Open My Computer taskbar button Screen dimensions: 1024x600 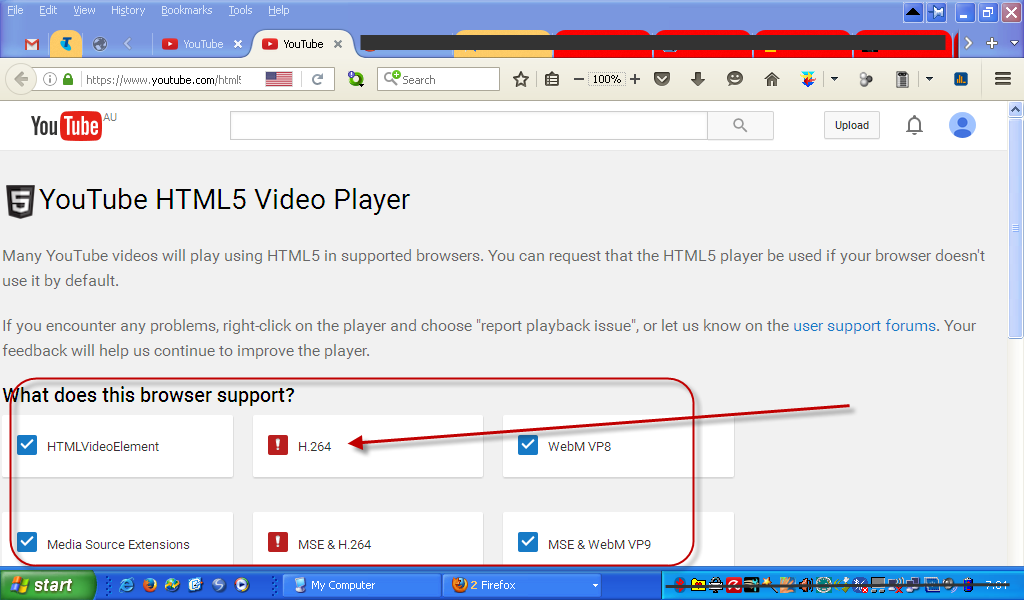click(x=362, y=585)
